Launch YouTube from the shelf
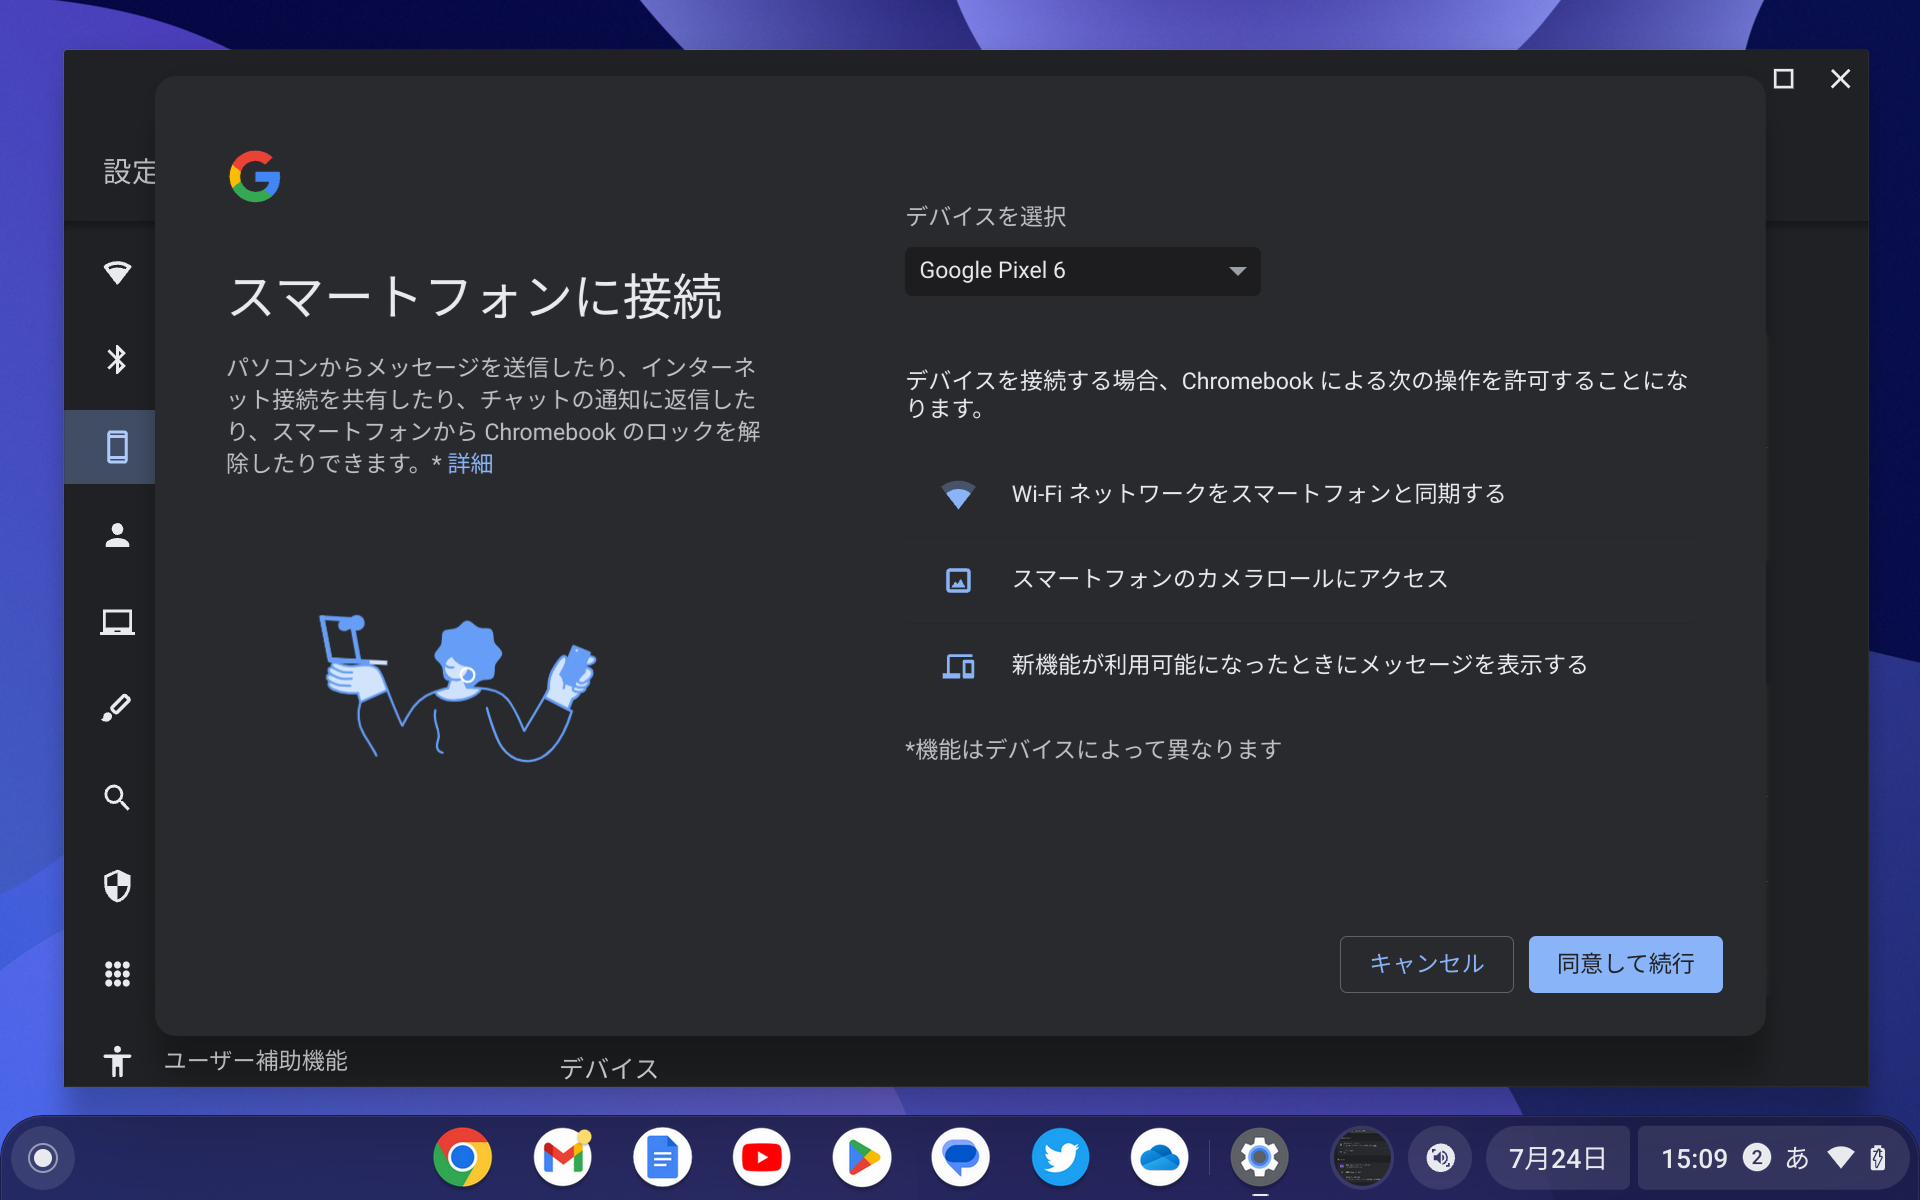This screenshot has height=1200, width=1920. click(x=762, y=1157)
